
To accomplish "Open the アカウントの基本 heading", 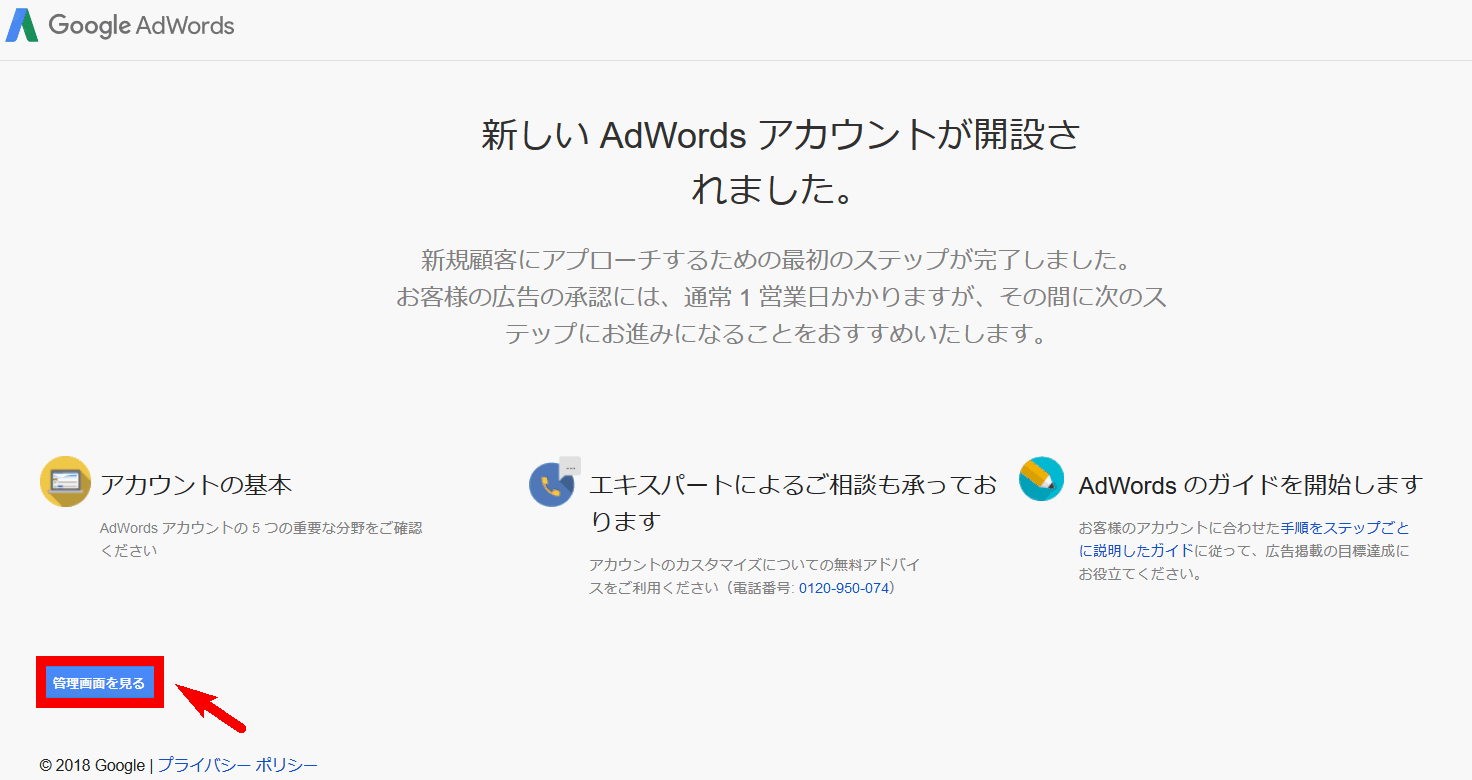I will pos(196,485).
